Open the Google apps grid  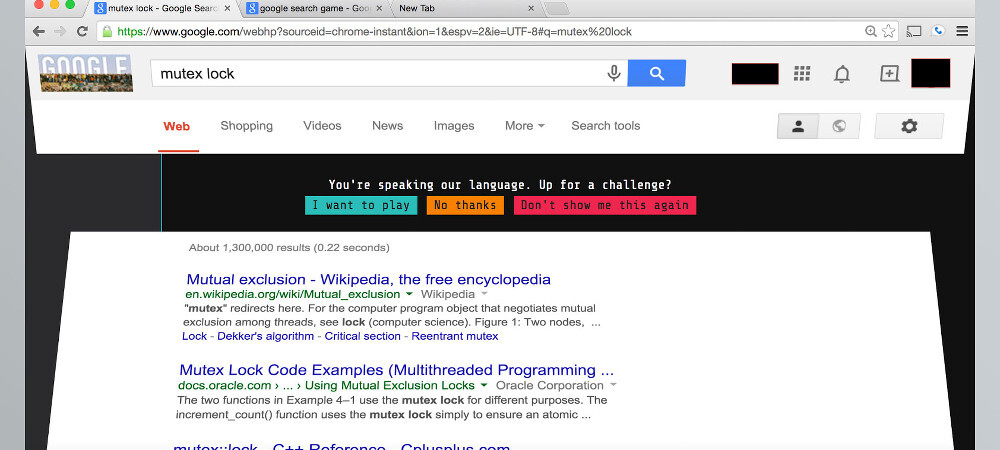point(801,74)
